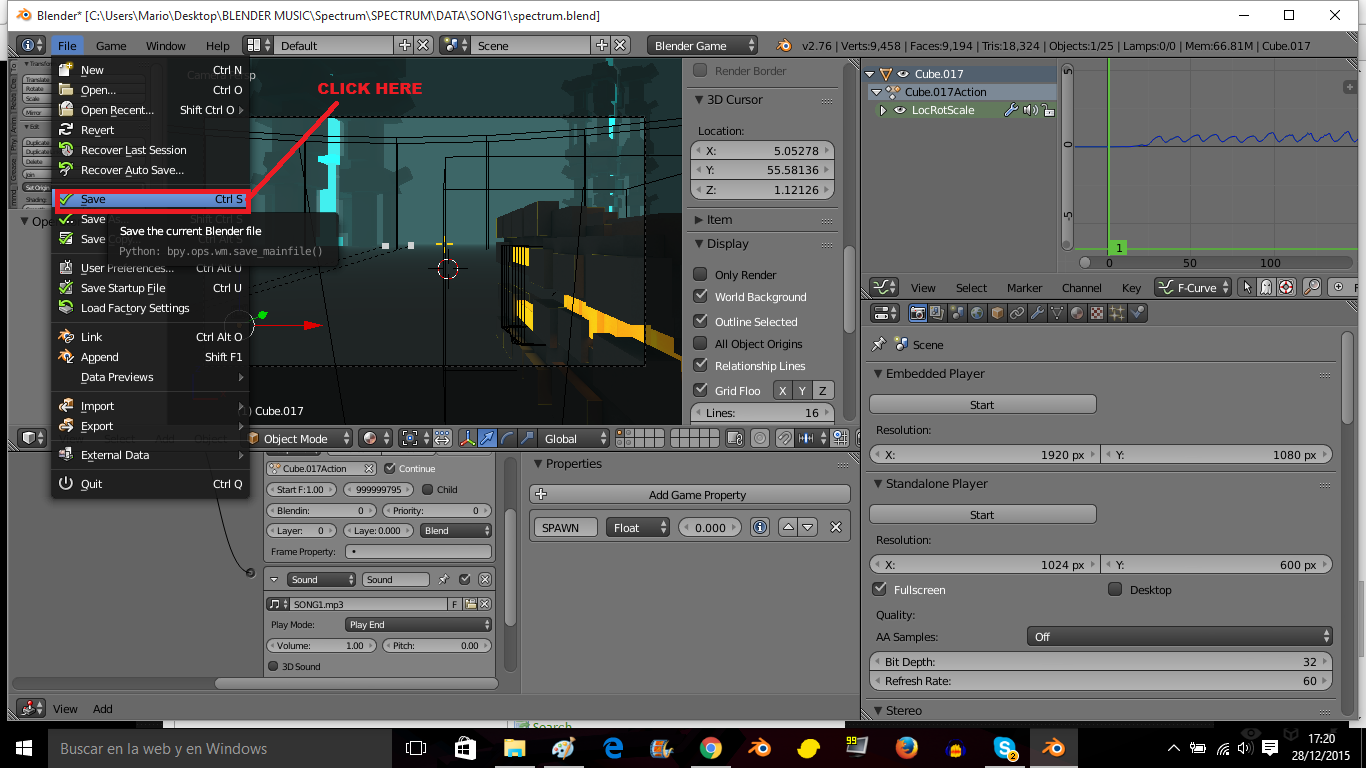Open the Channel menu in graph editor

[1082, 287]
